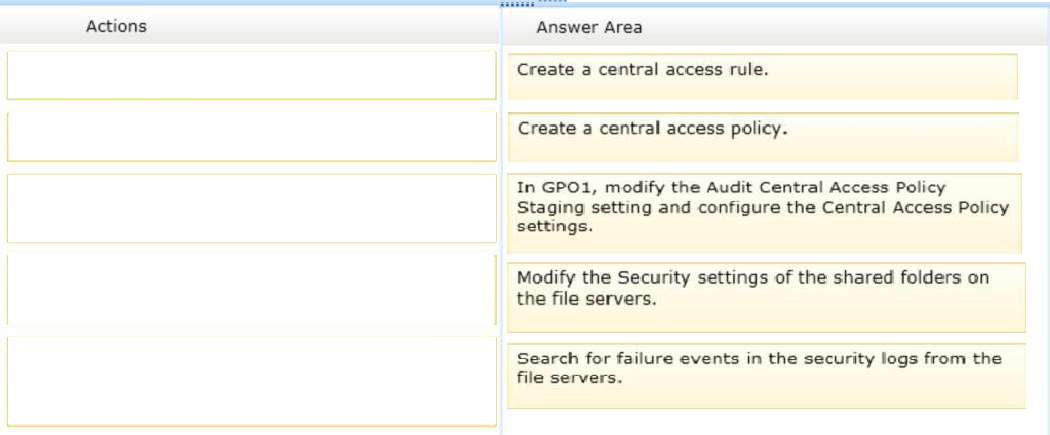Select "Modify the Security settings" answer item
This screenshot has width=1050, height=435.
[x=766, y=297]
